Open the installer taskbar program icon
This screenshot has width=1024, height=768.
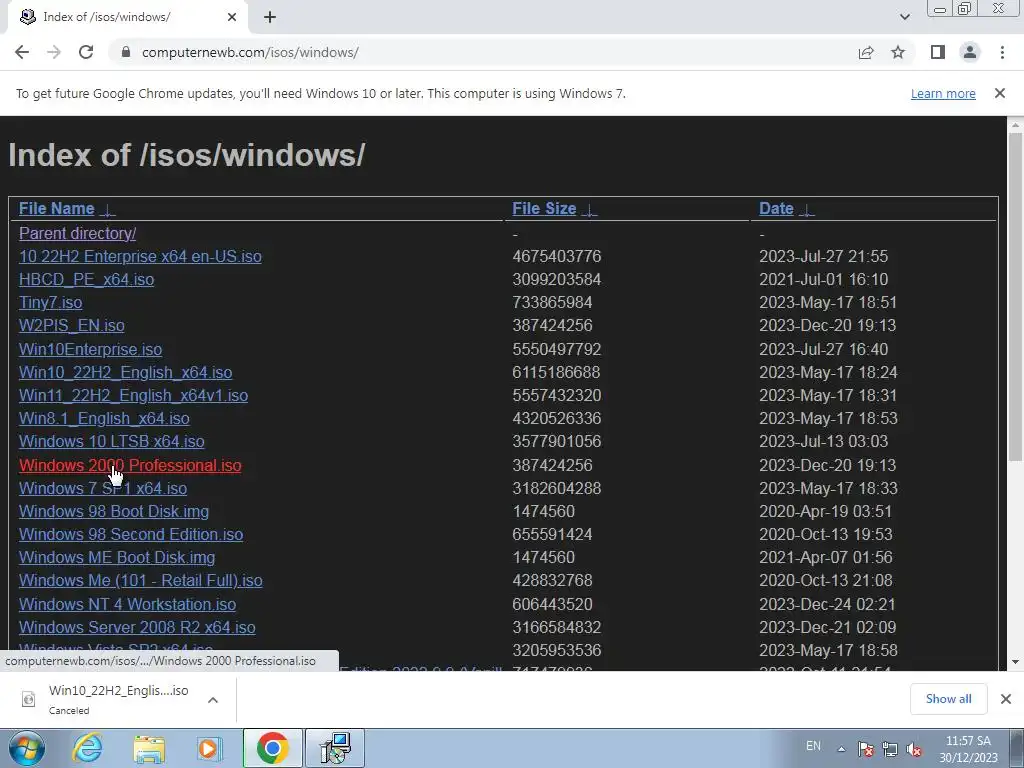coord(335,748)
